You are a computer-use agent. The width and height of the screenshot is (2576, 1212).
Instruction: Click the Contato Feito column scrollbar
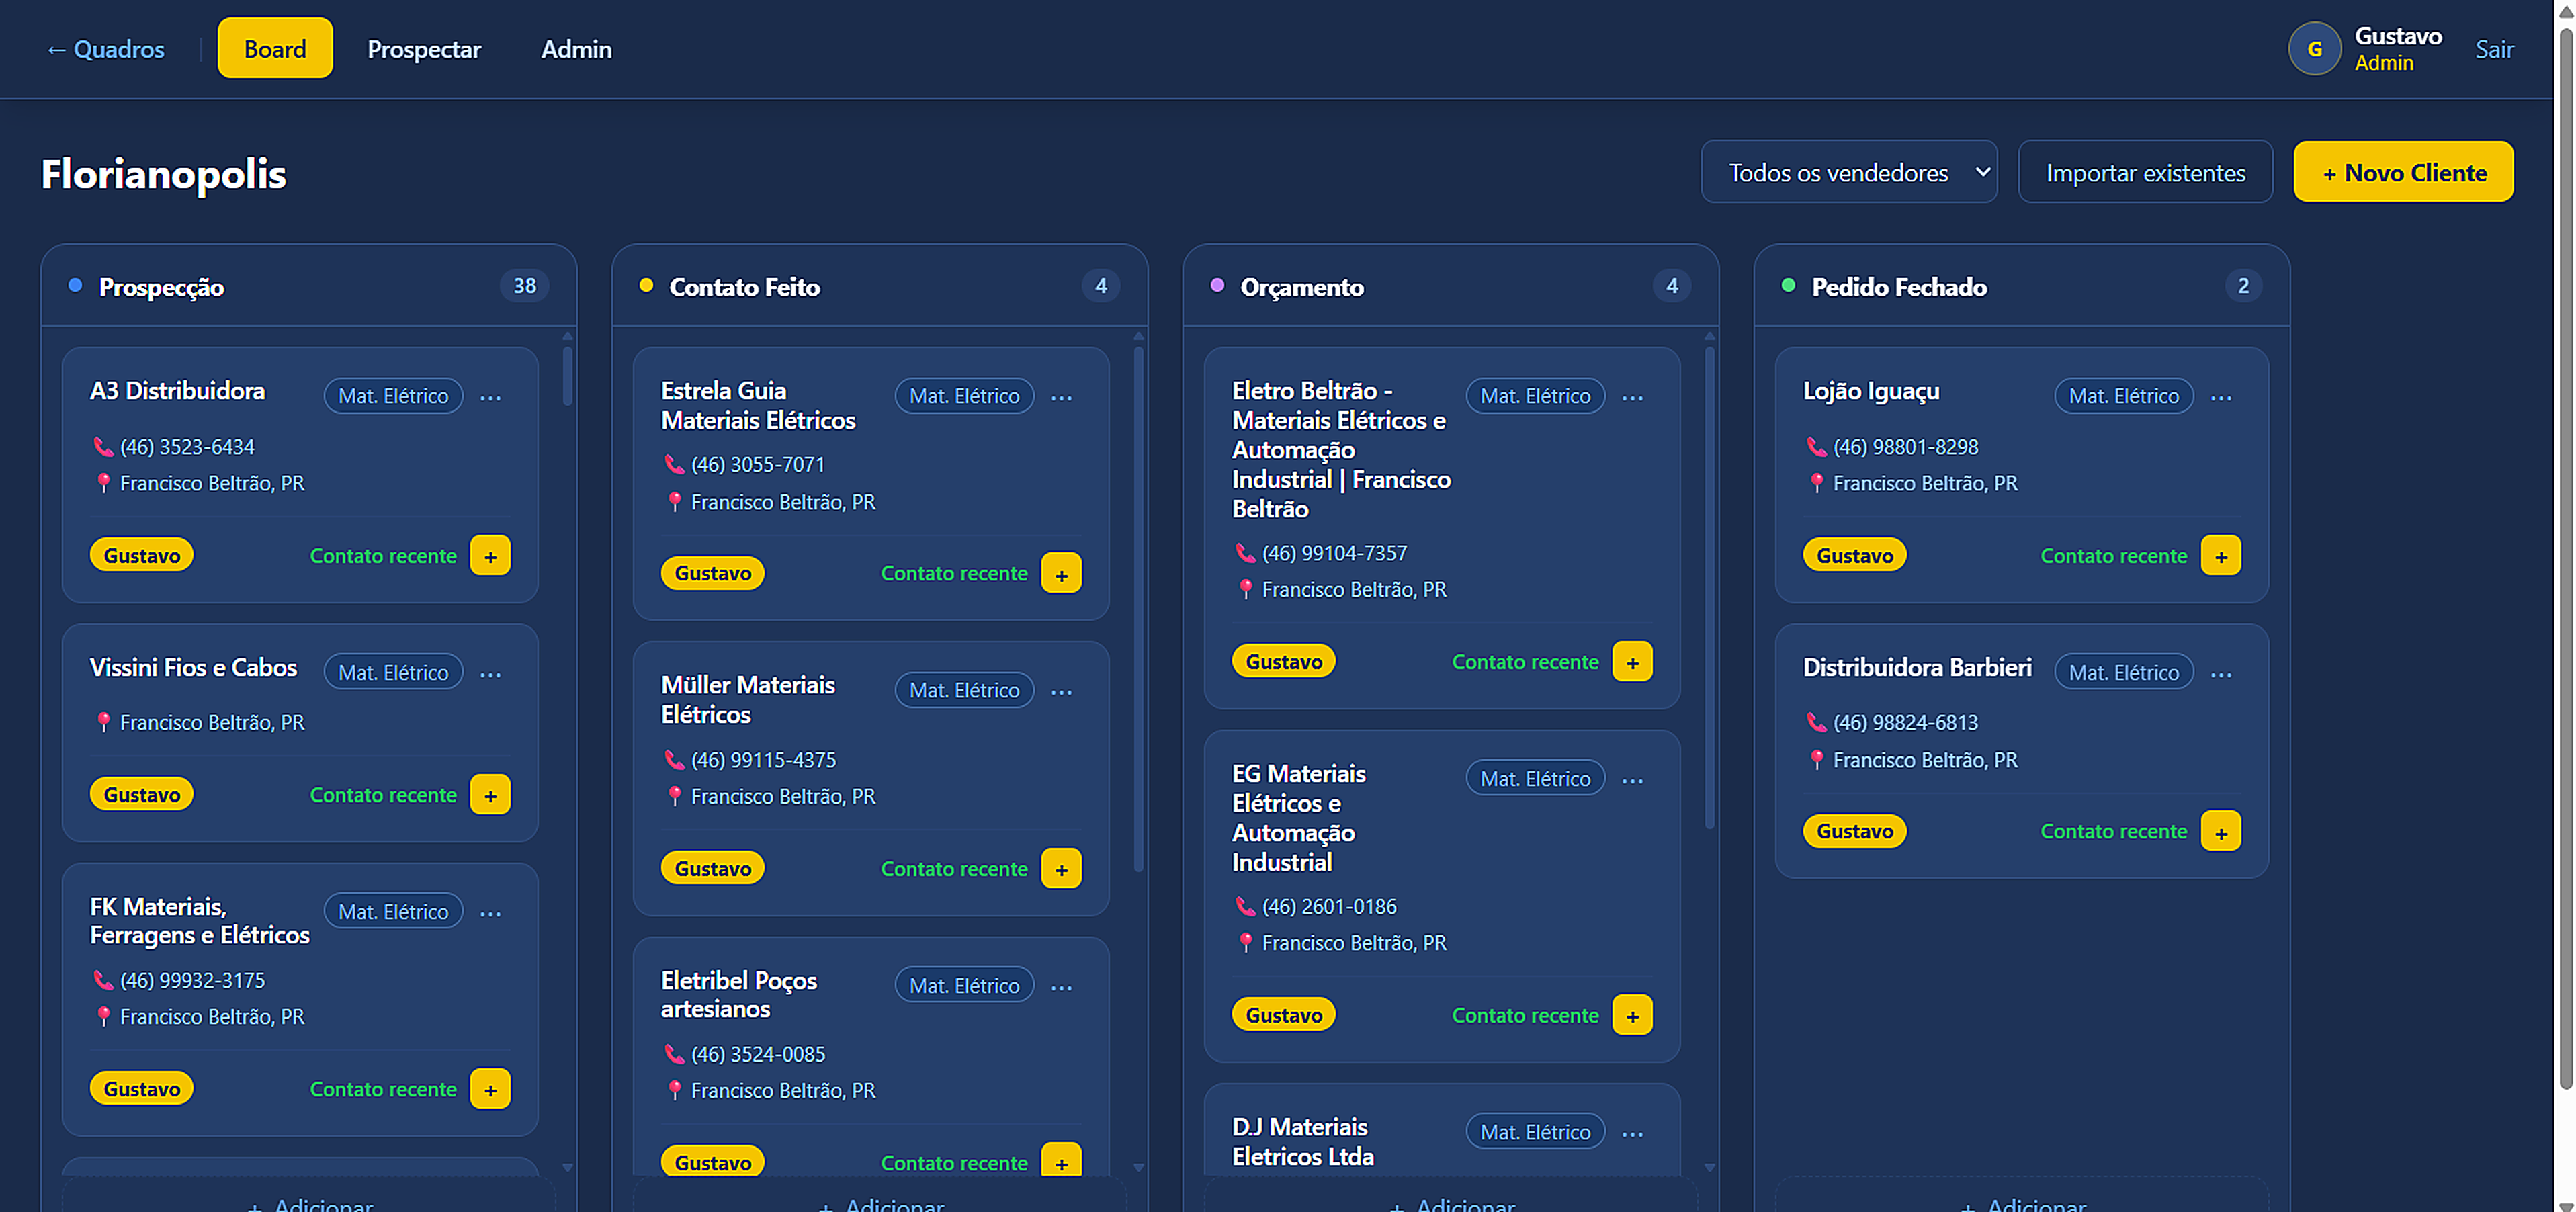[x=1138, y=608]
